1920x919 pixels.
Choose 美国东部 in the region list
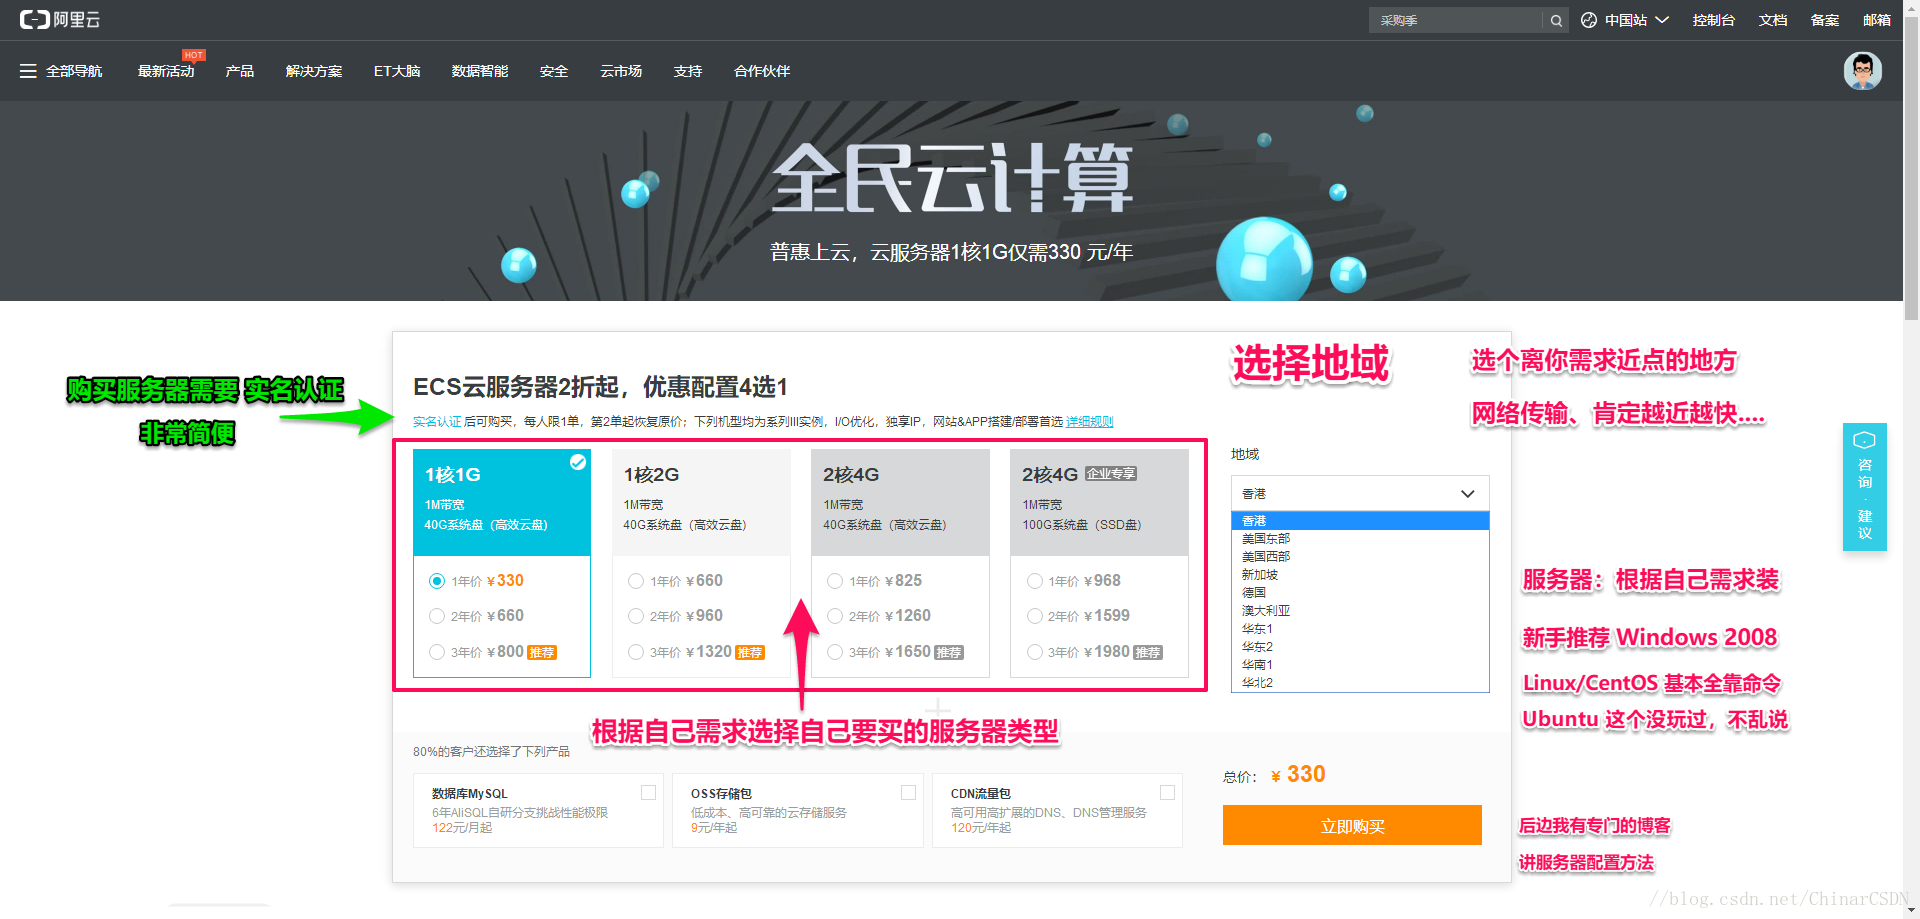1360,539
